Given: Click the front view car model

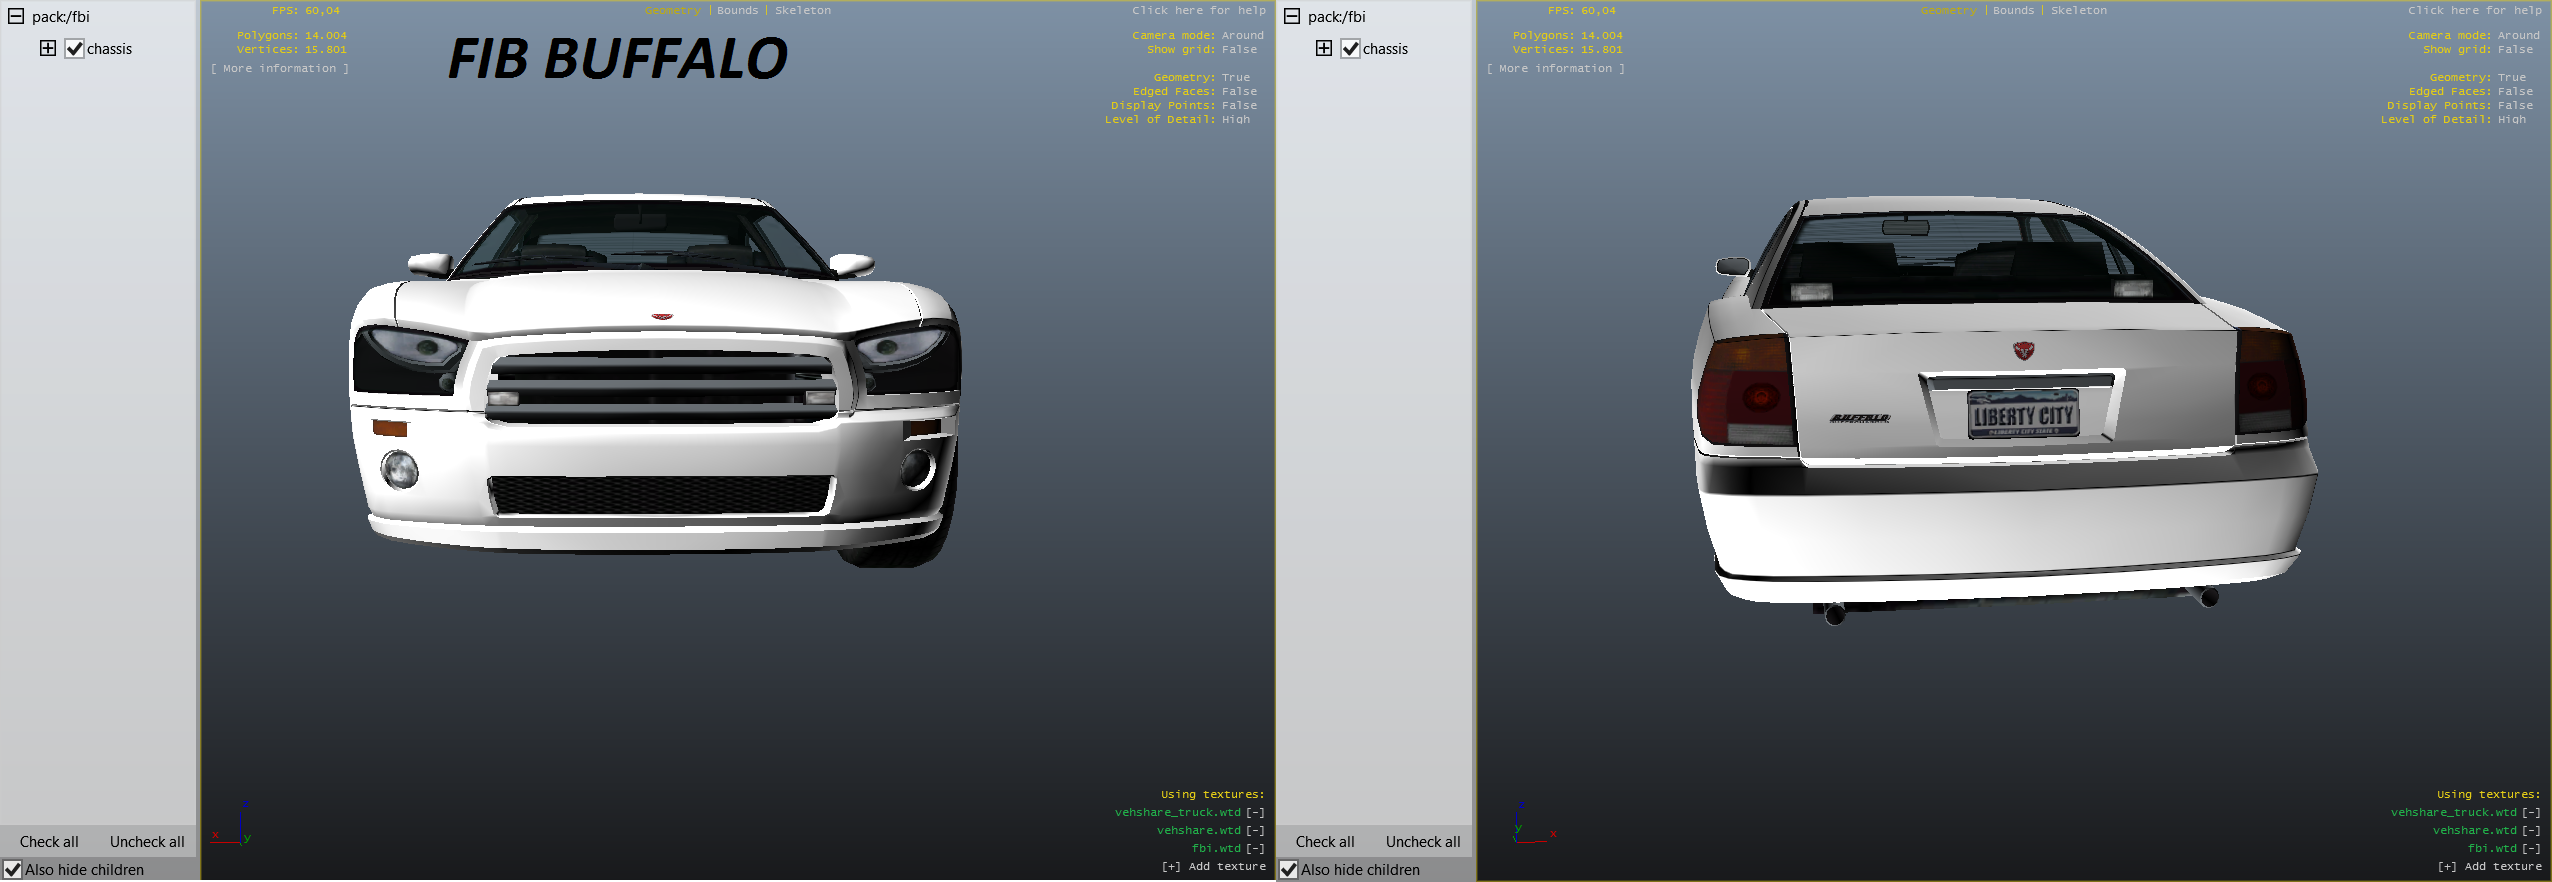Looking at the screenshot, I should click(655, 380).
